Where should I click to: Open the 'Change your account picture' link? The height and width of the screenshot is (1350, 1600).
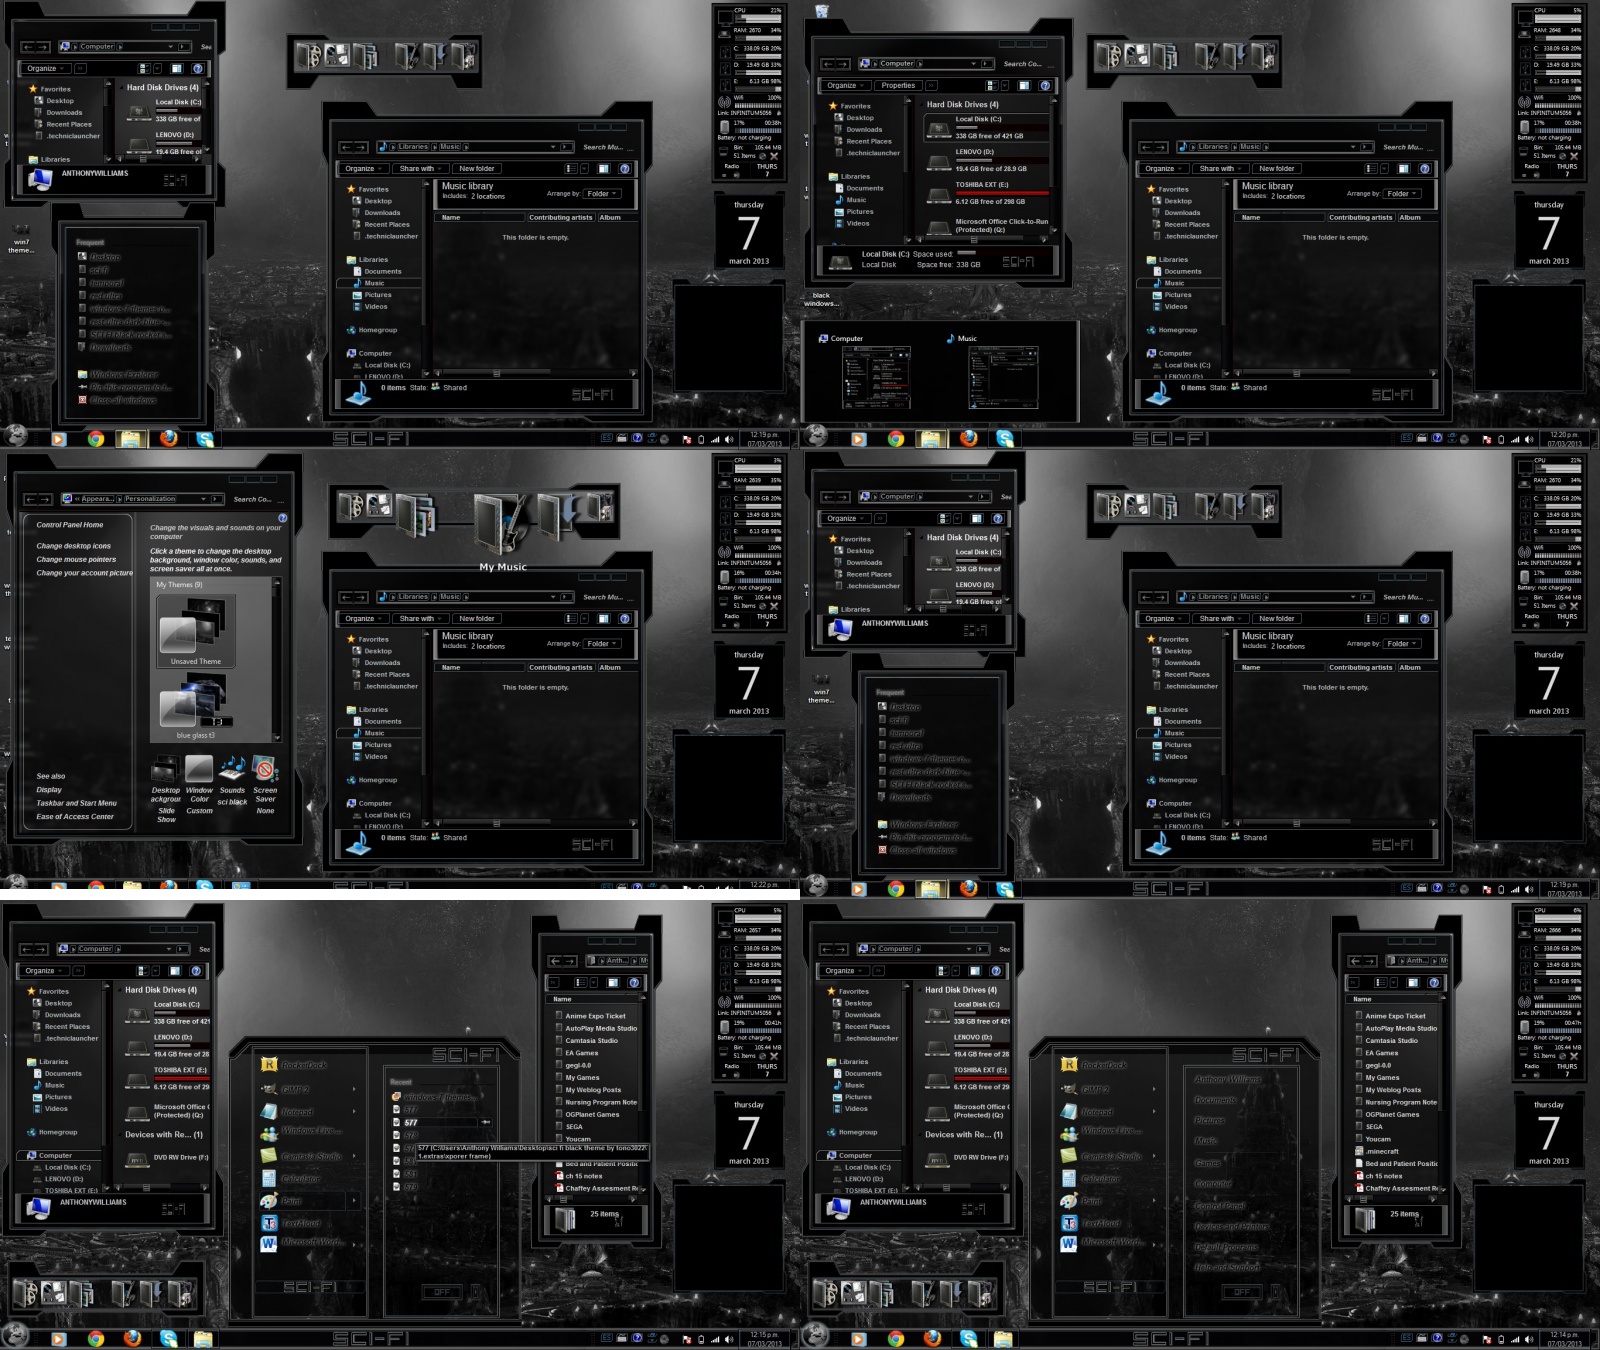tap(84, 573)
